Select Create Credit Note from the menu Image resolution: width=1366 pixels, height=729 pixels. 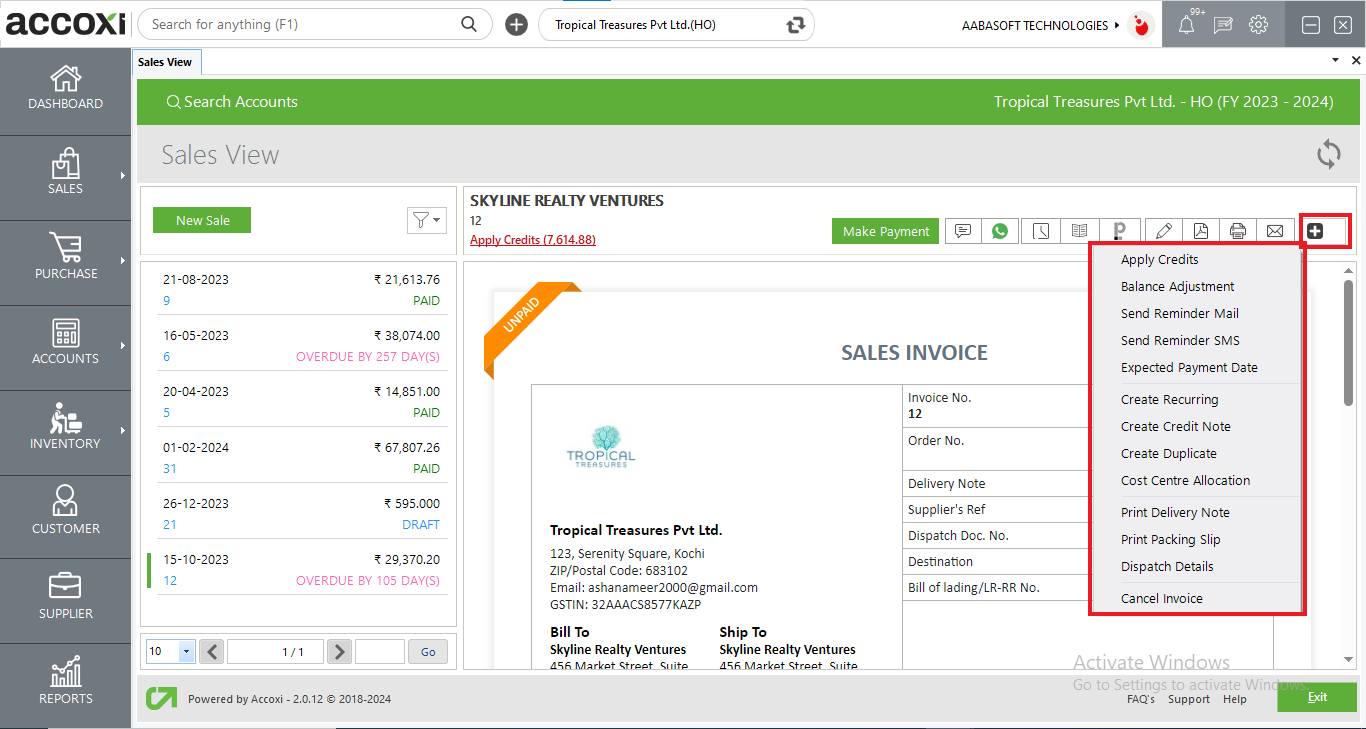point(1175,426)
